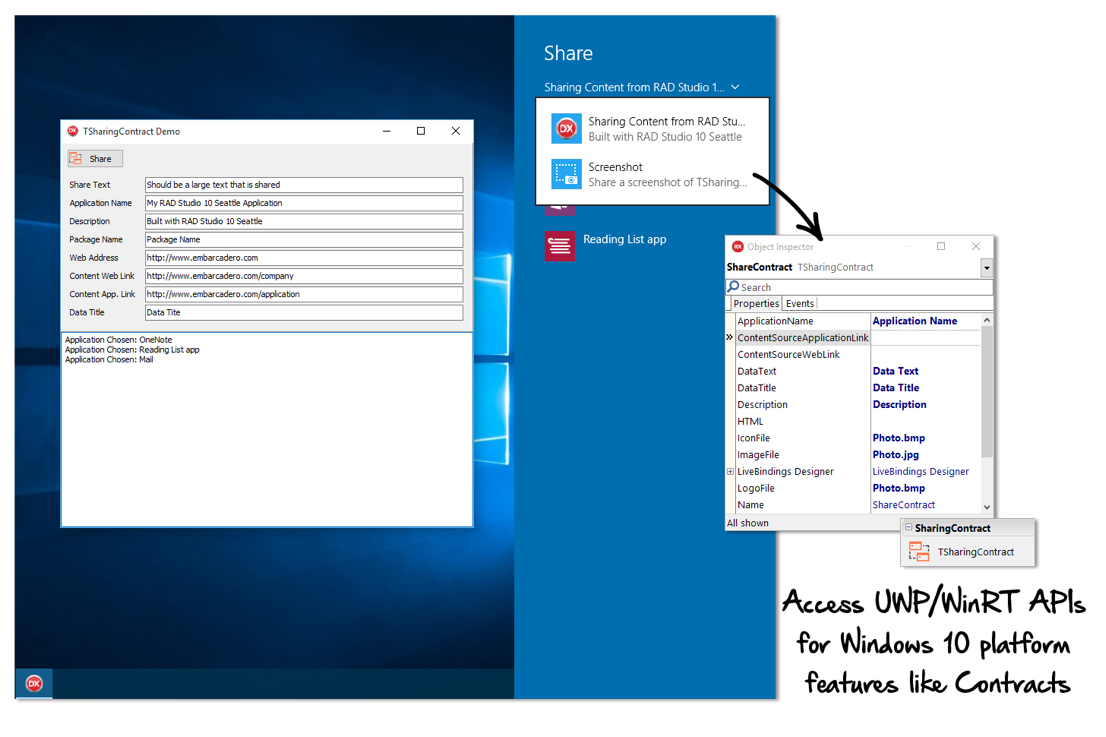This screenshot has height=737, width=1106.
Task: Click the Object Inspector vertical scrollbar thumb
Action: tap(987, 391)
